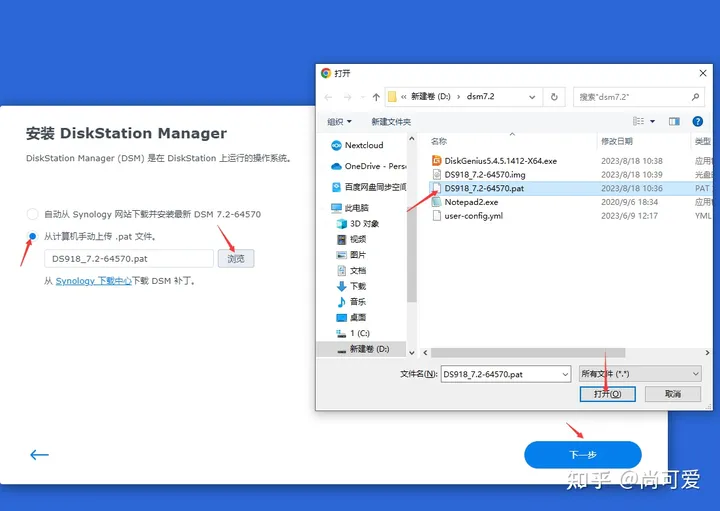Click 新建卷 (D:) in address breadcrumb
Screen dimensions: 720x511
click(x=430, y=96)
